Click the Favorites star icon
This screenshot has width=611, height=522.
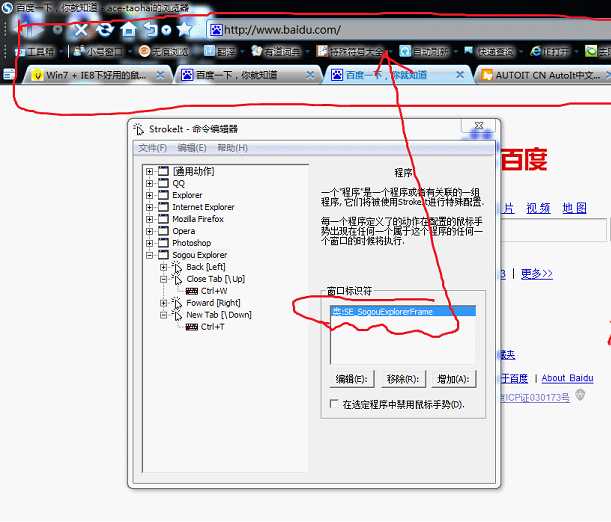click(184, 29)
